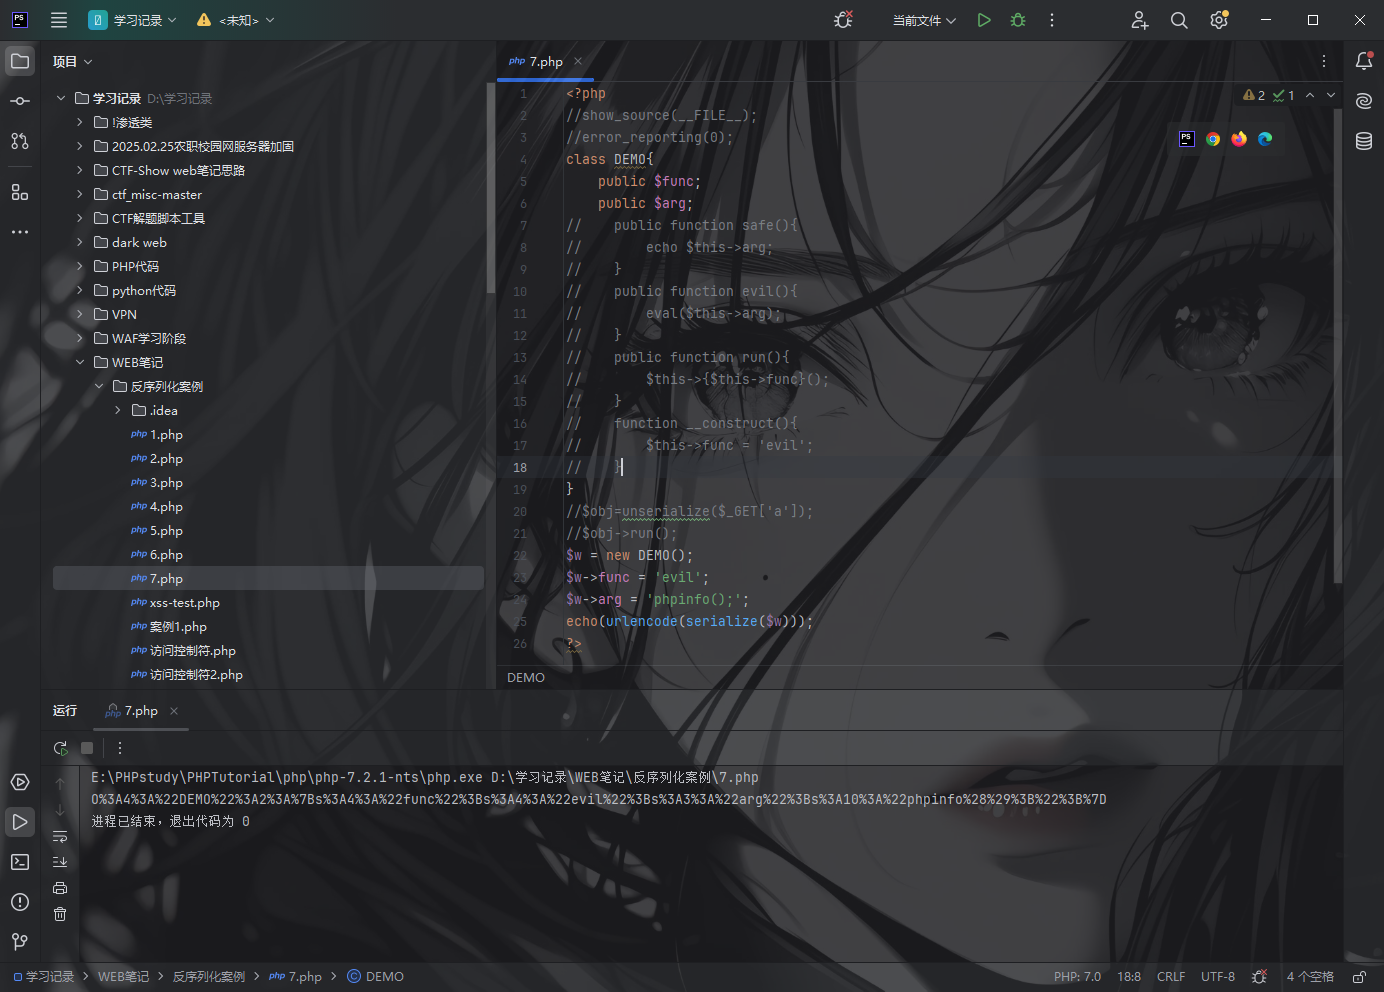Click DEMO breadcrumb in status bar
This screenshot has height=992, width=1384.
click(376, 977)
